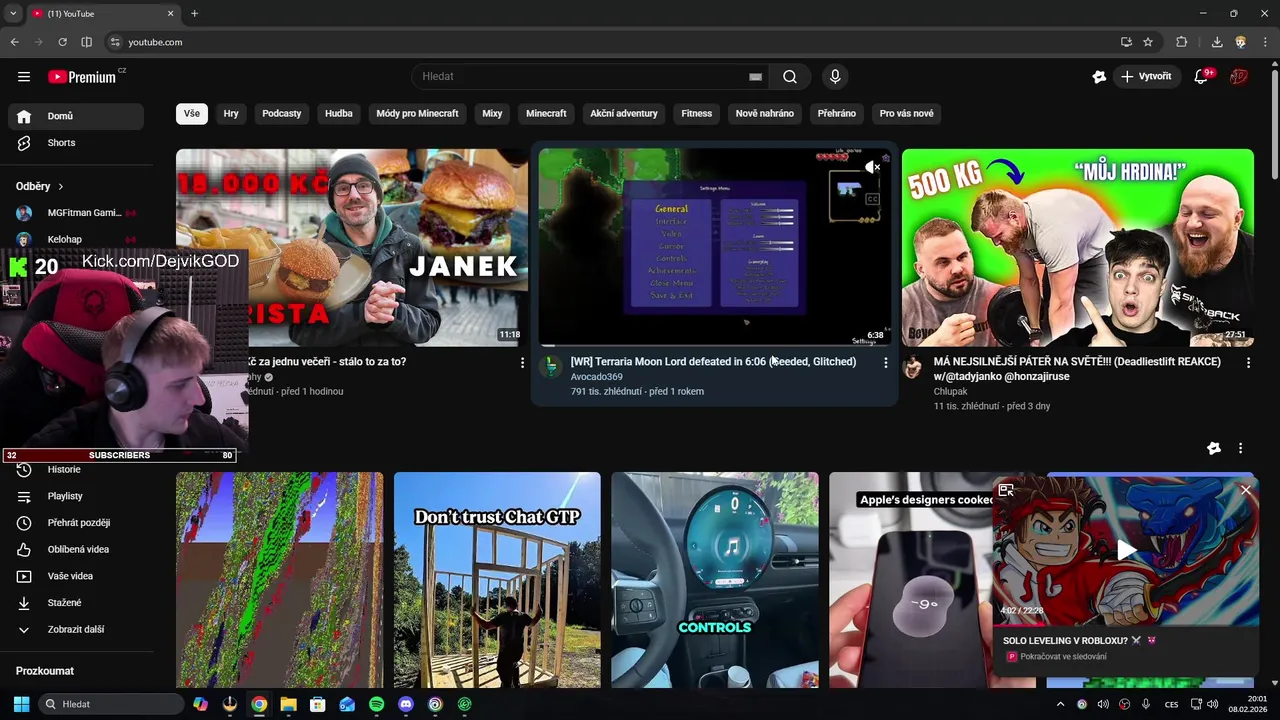The image size is (1280, 720).
Task: Open the YouTube account avatar menu
Action: click(1239, 77)
